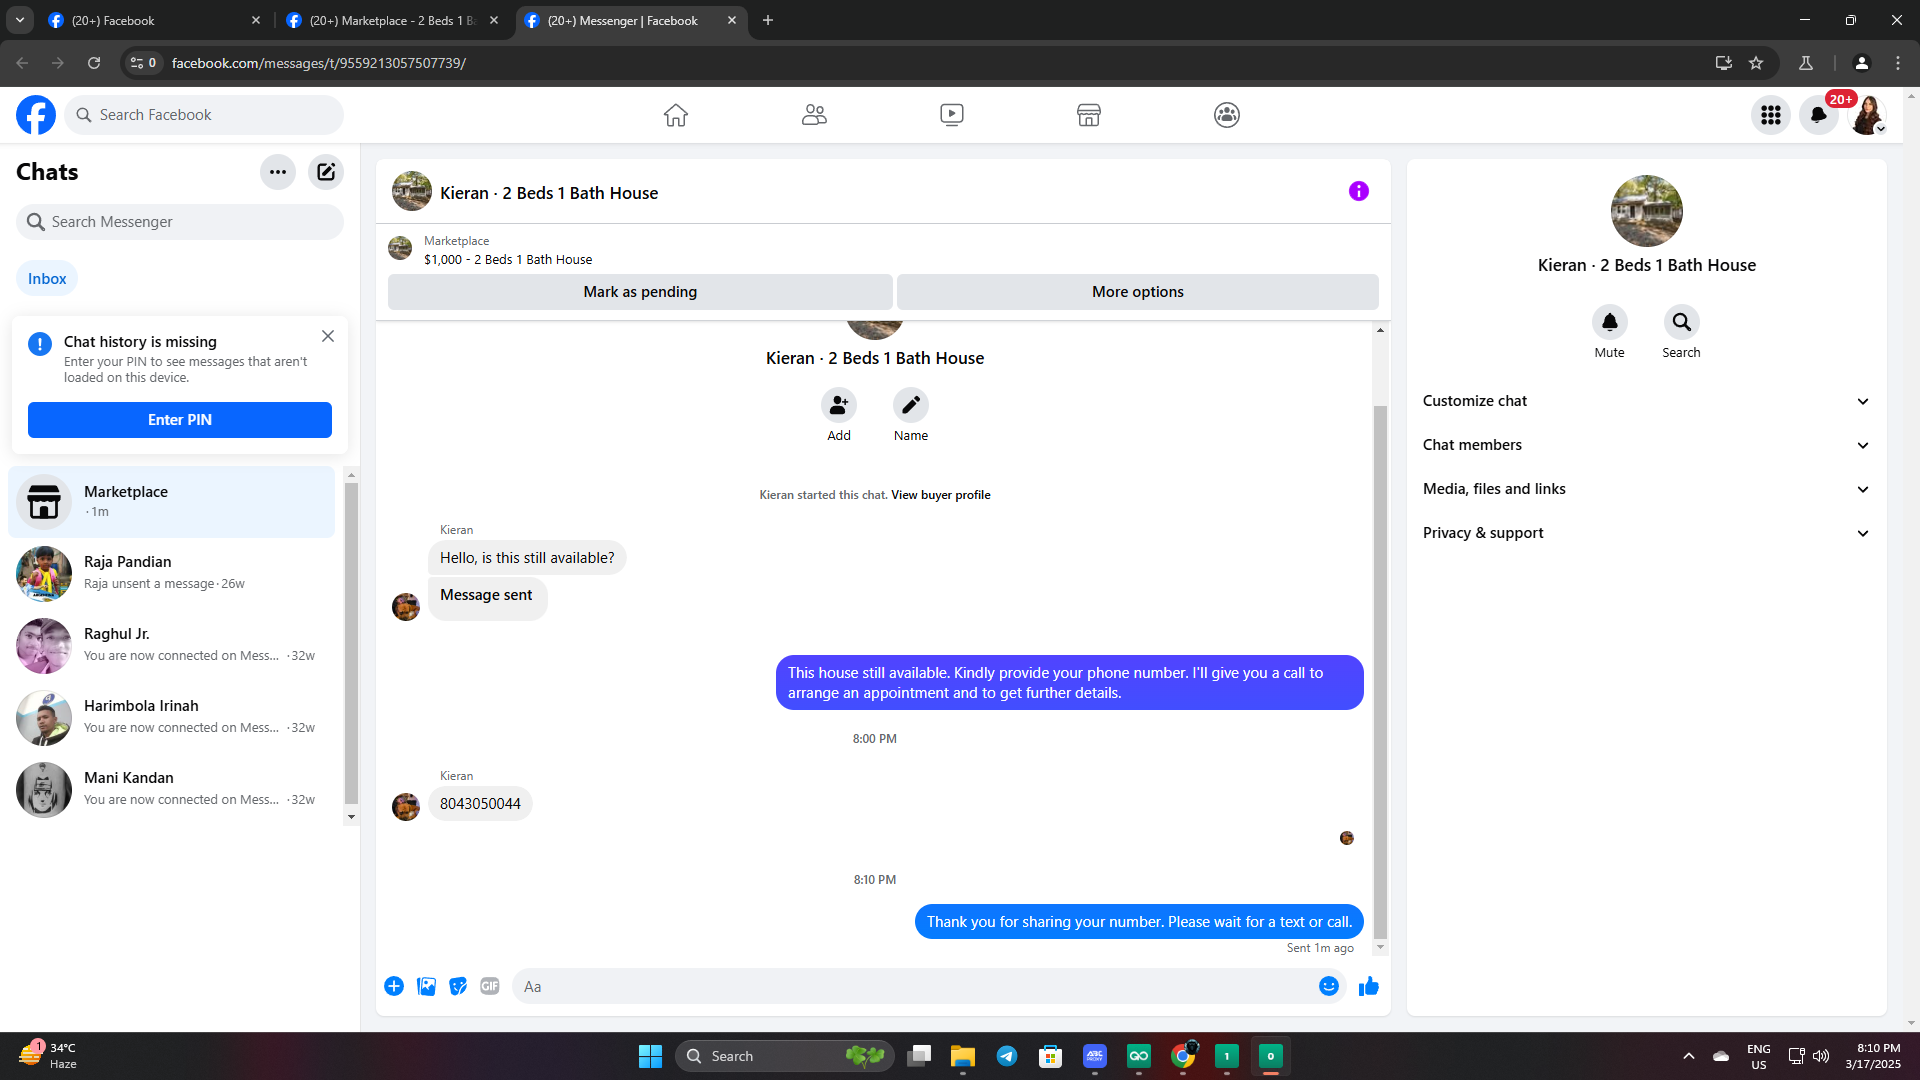This screenshot has height=1080, width=1920.
Task: Open the Facebook home feed icon
Action: coord(676,115)
